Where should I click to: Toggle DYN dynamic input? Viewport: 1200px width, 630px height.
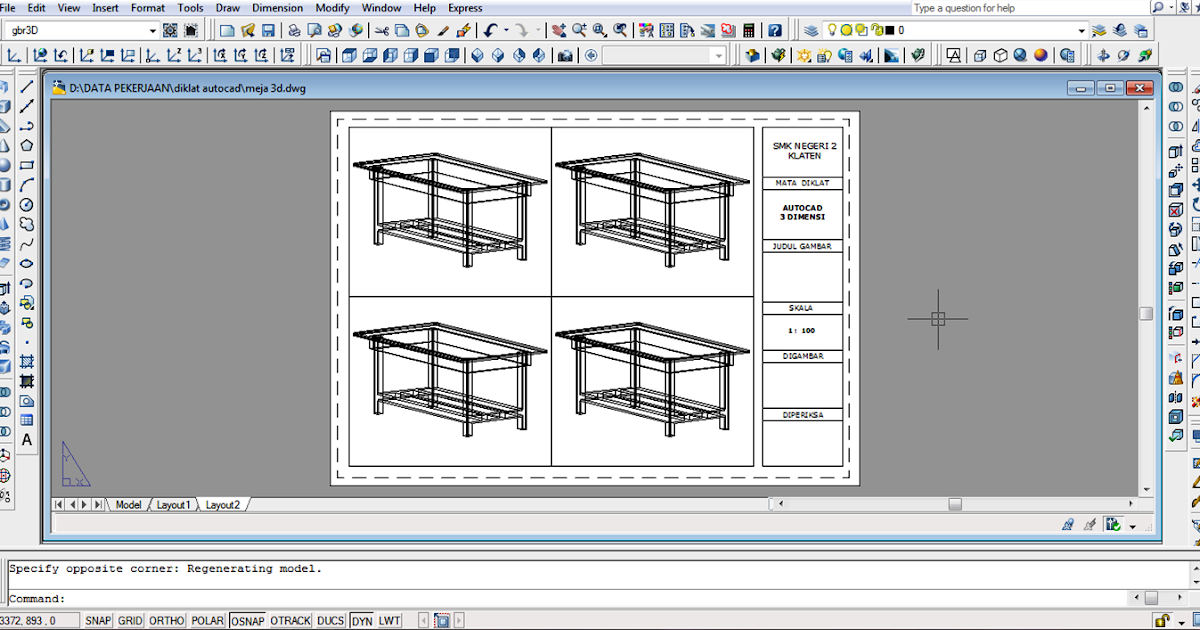click(x=361, y=621)
